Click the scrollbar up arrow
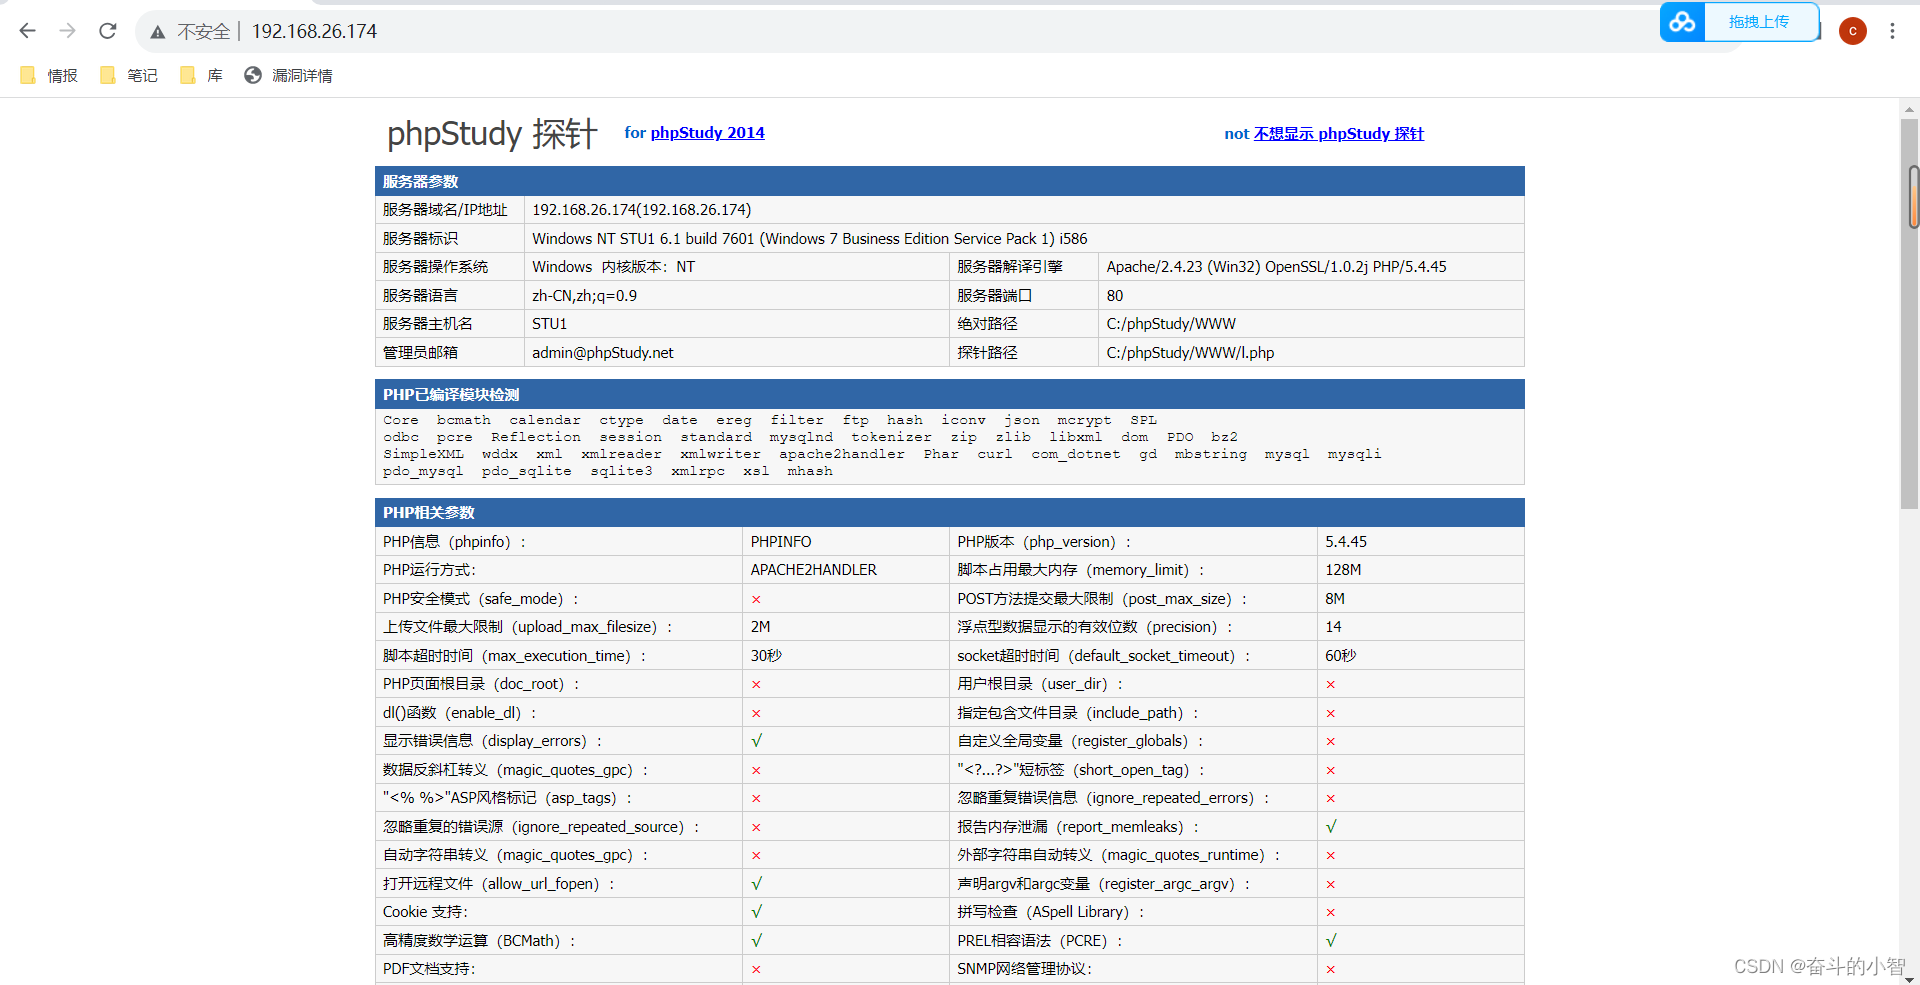Image resolution: width=1920 pixels, height=985 pixels. [x=1910, y=109]
